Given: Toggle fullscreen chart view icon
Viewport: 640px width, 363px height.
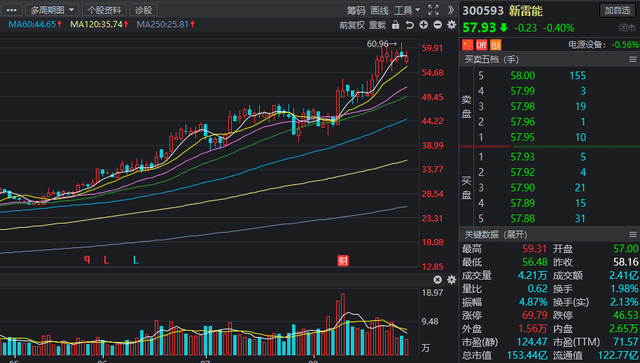Looking at the screenshot, I should [433, 10].
